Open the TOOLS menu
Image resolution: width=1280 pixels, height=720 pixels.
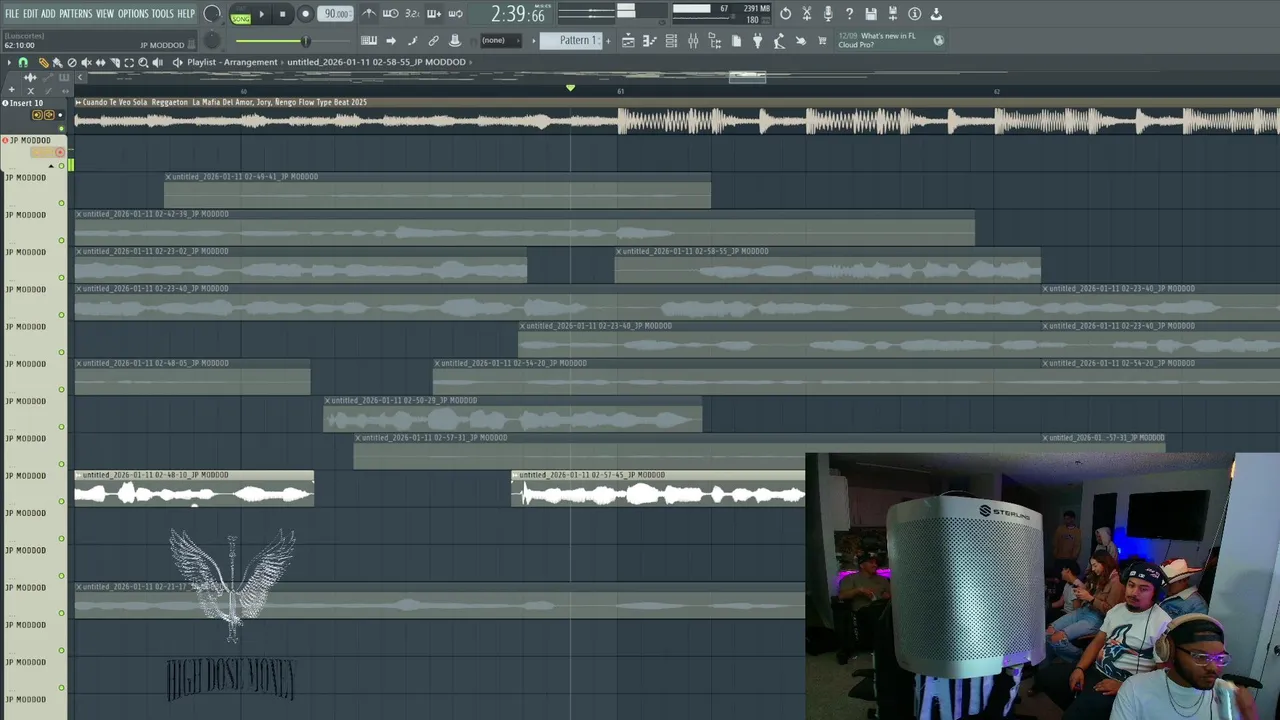[x=162, y=14]
